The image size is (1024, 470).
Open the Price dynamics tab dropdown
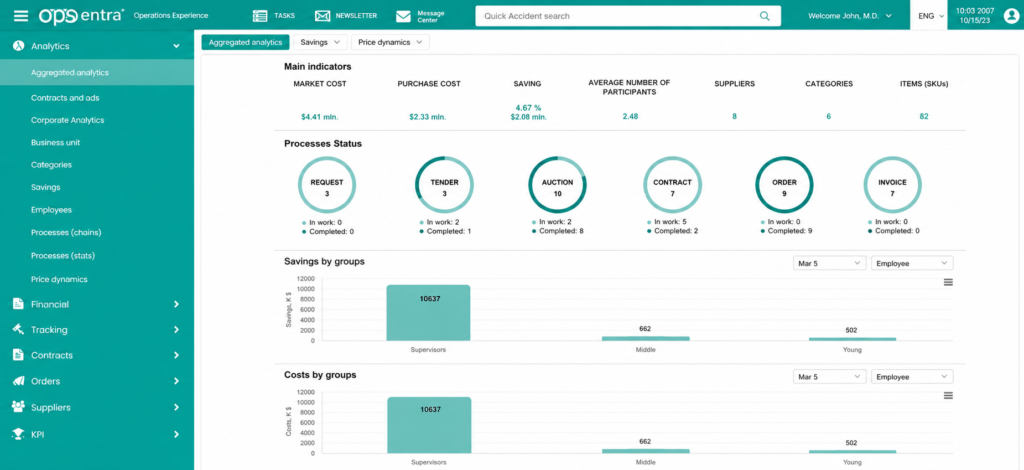coord(390,42)
